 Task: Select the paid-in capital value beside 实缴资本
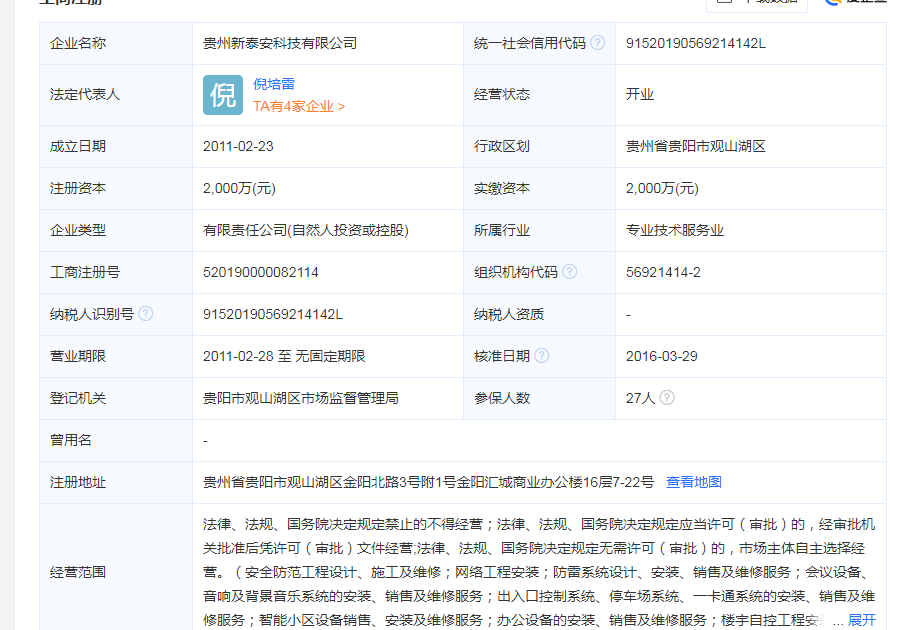tap(662, 189)
